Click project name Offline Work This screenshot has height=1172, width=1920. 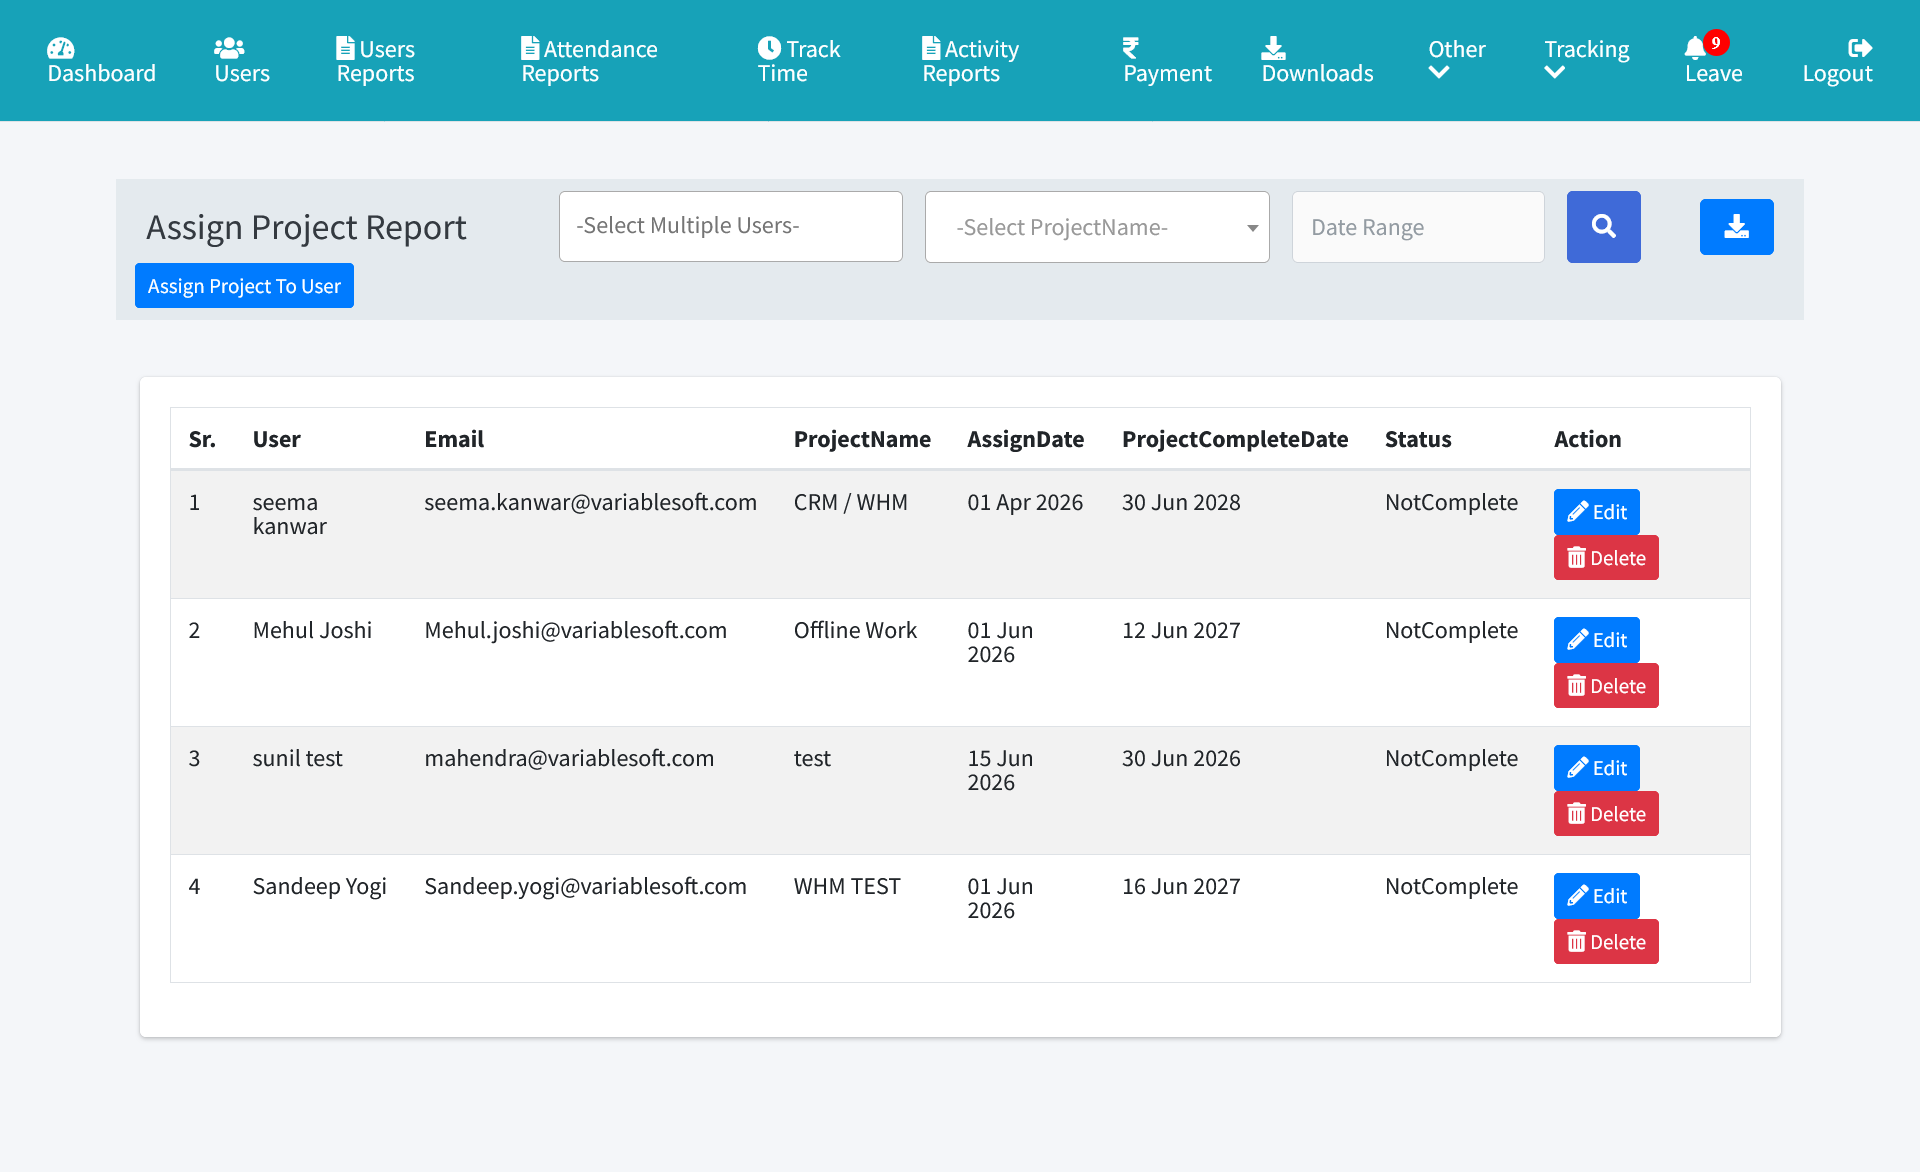[x=855, y=630]
